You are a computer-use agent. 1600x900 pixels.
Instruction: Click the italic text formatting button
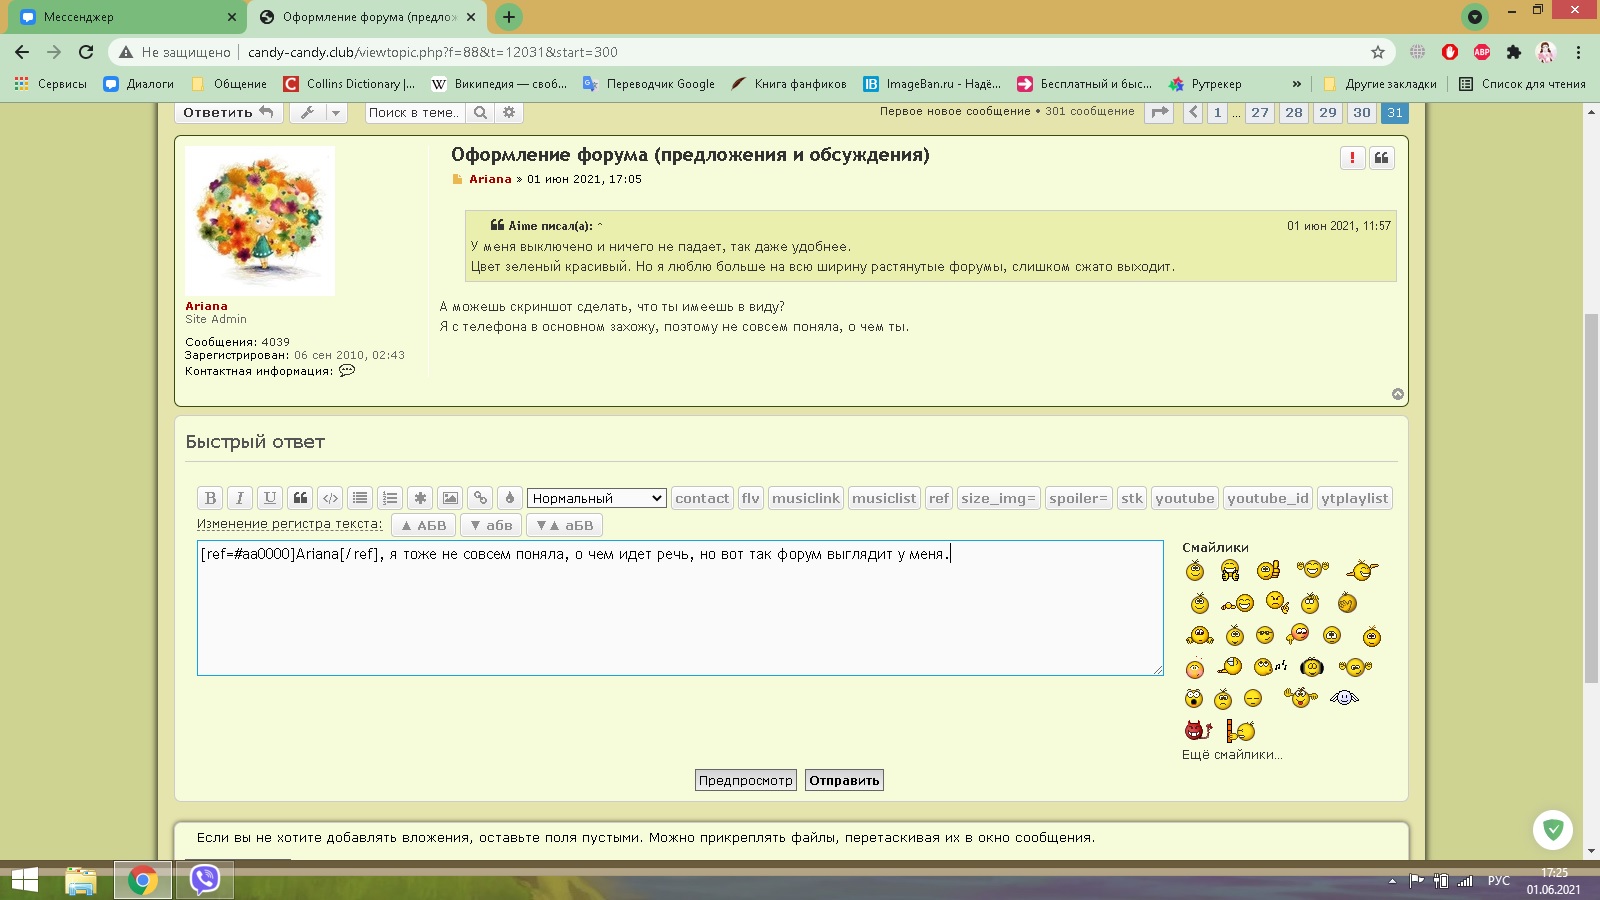coord(240,498)
